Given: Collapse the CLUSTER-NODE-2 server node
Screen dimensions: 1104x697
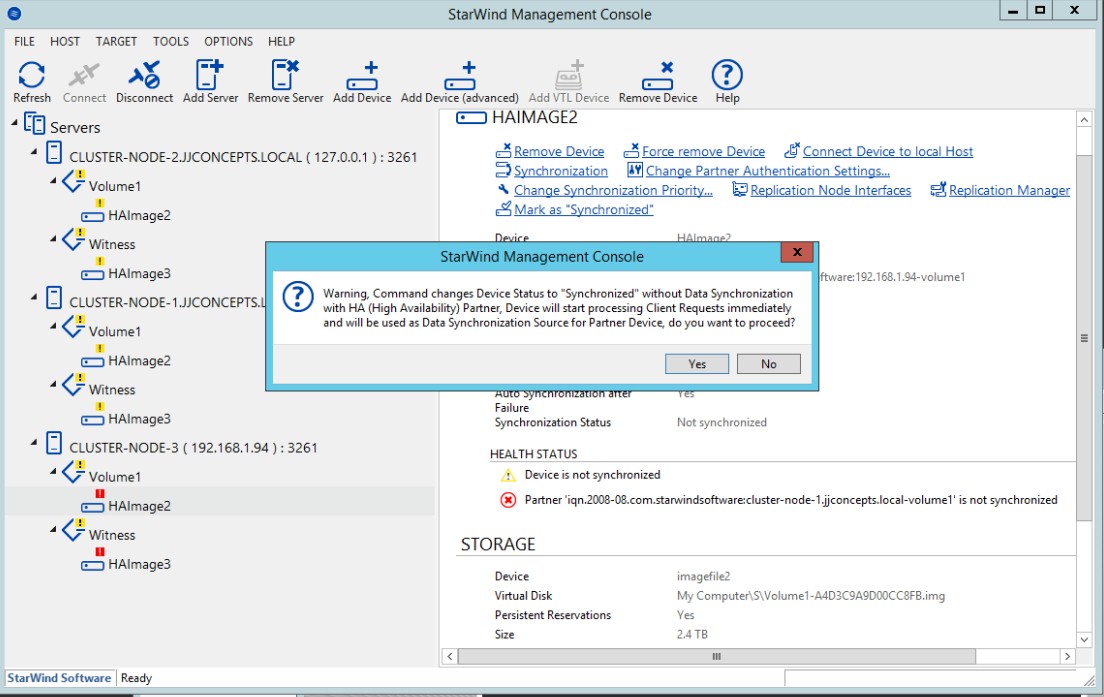Looking at the screenshot, I should tap(34, 151).
